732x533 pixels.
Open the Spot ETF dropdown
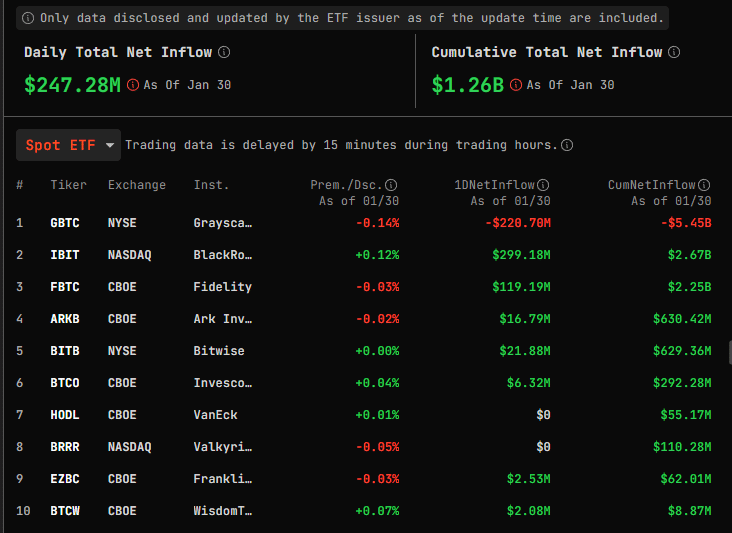click(68, 145)
